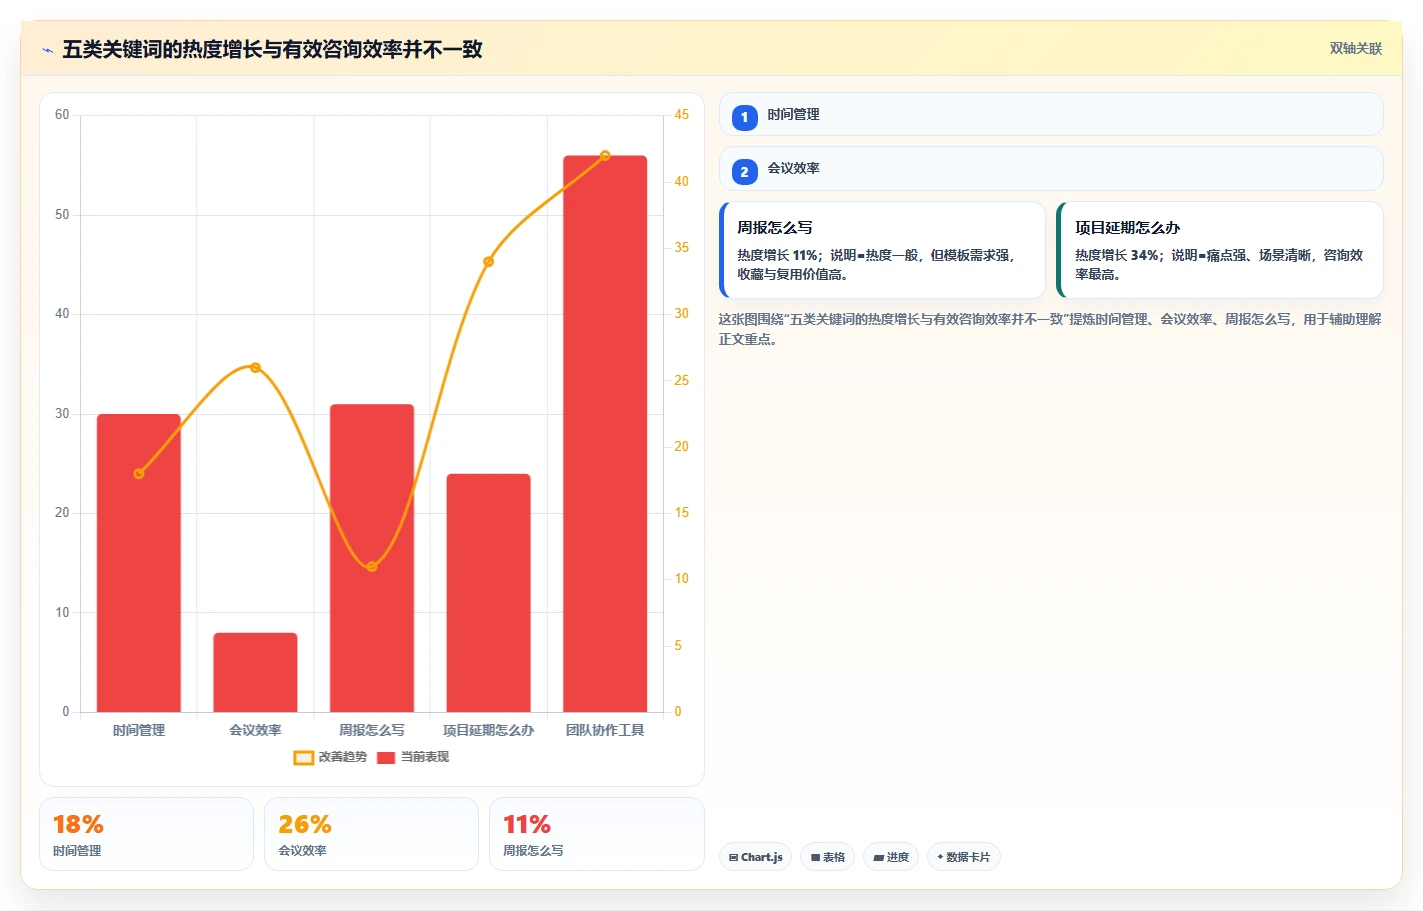Screen dimensions: 1423x911
Task: Click the 进度 tag chip
Action: [x=891, y=857]
